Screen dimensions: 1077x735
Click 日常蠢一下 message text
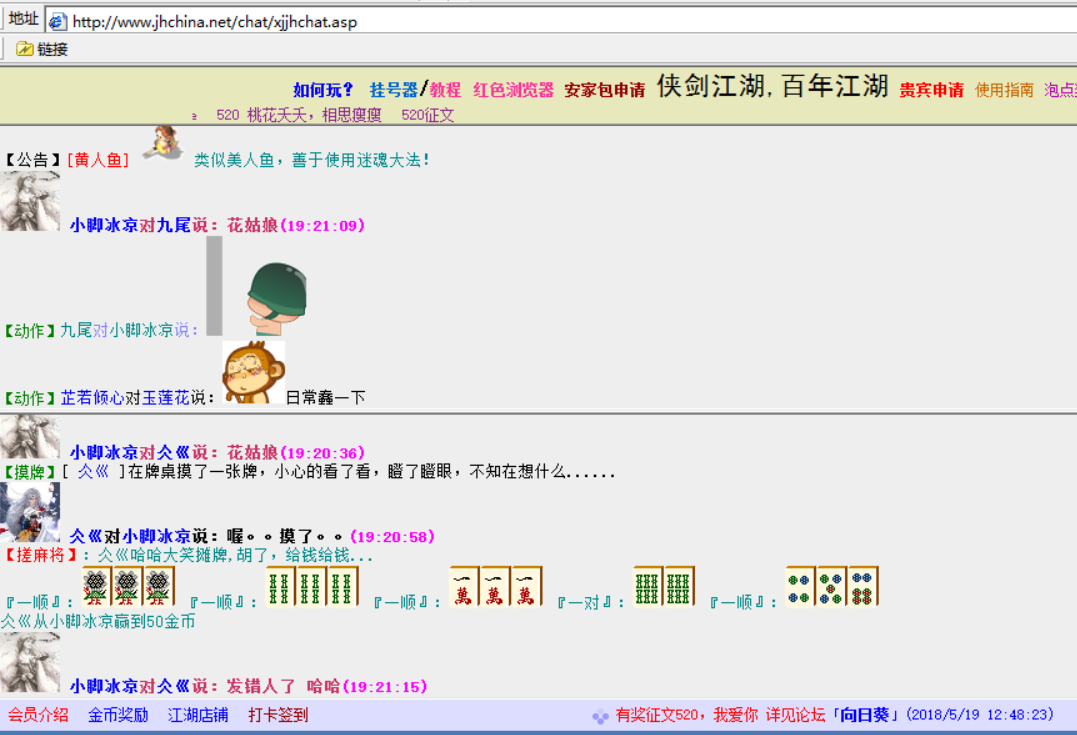tap(326, 398)
